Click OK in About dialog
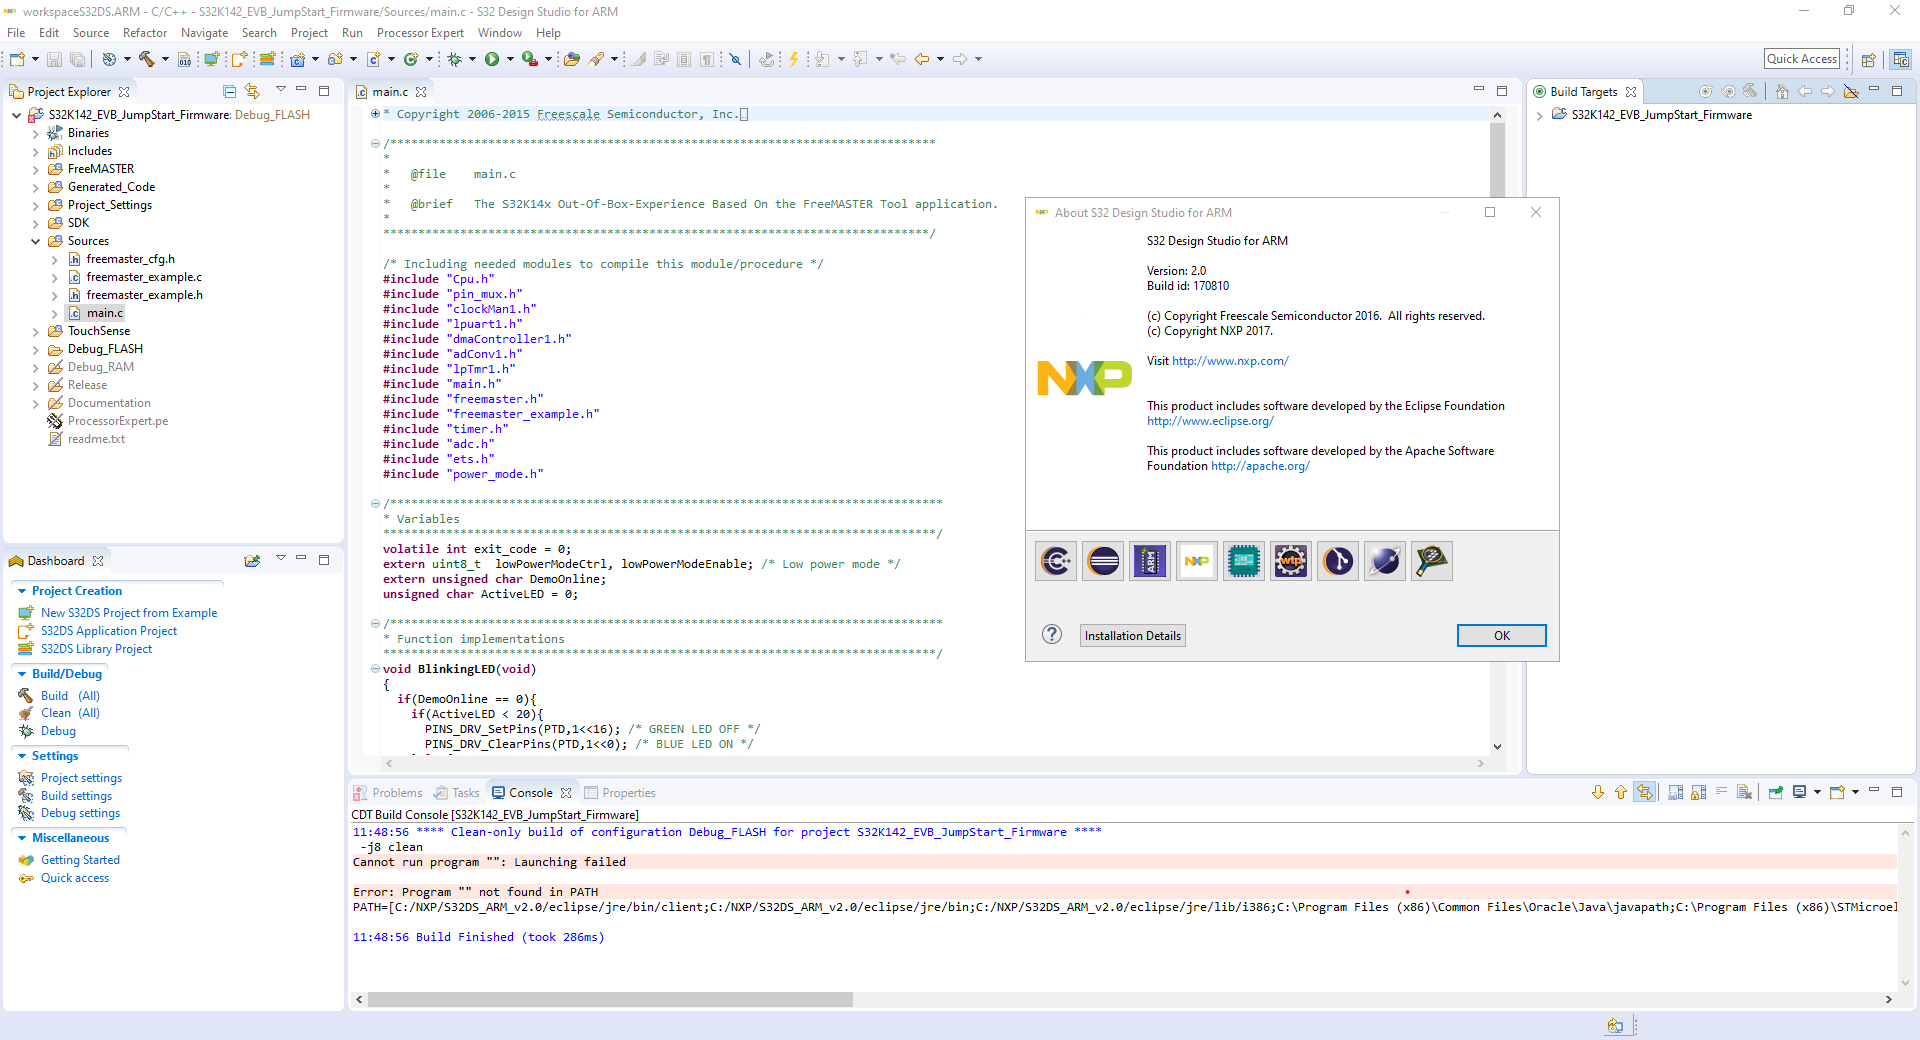The width and height of the screenshot is (1920, 1040). pos(1502,635)
